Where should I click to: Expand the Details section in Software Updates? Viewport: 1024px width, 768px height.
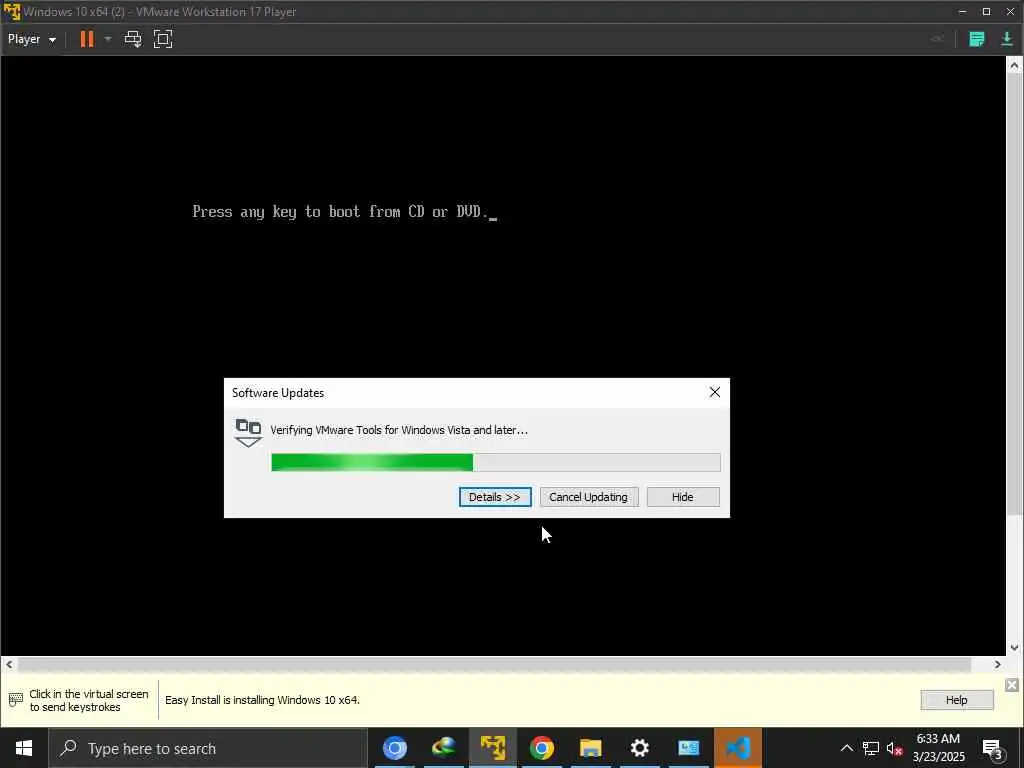tap(495, 497)
